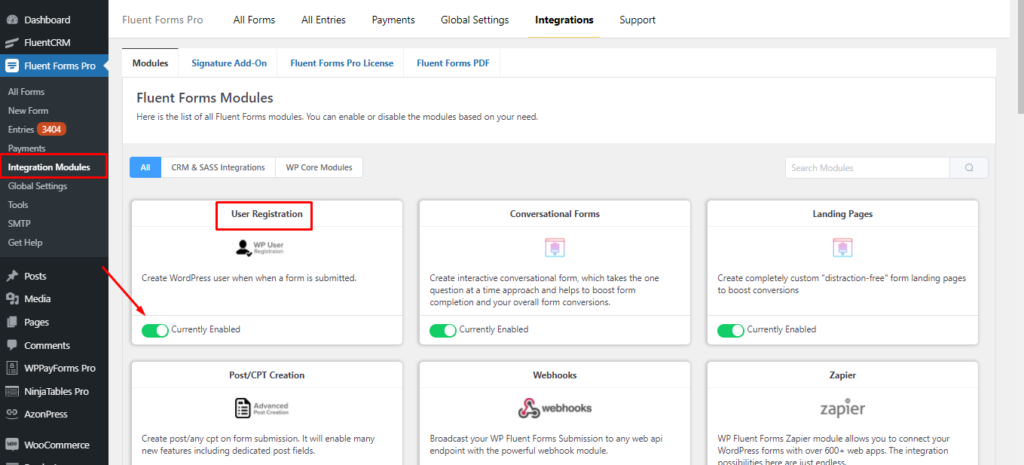This screenshot has height=465, width=1024.
Task: Click the webhooks logo
Action: point(554,408)
